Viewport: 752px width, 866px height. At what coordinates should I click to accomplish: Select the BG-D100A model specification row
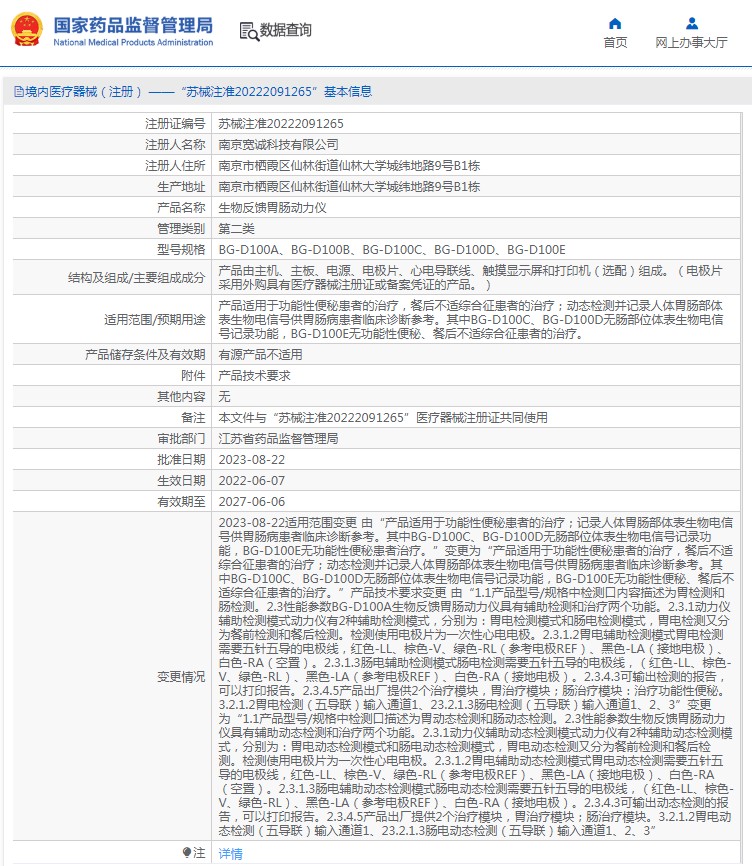[x=392, y=250]
